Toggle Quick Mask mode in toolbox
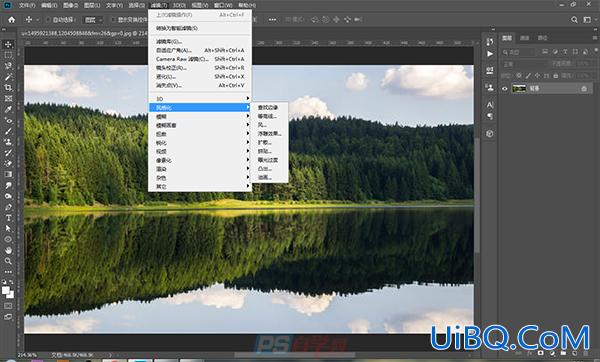 click(8, 306)
